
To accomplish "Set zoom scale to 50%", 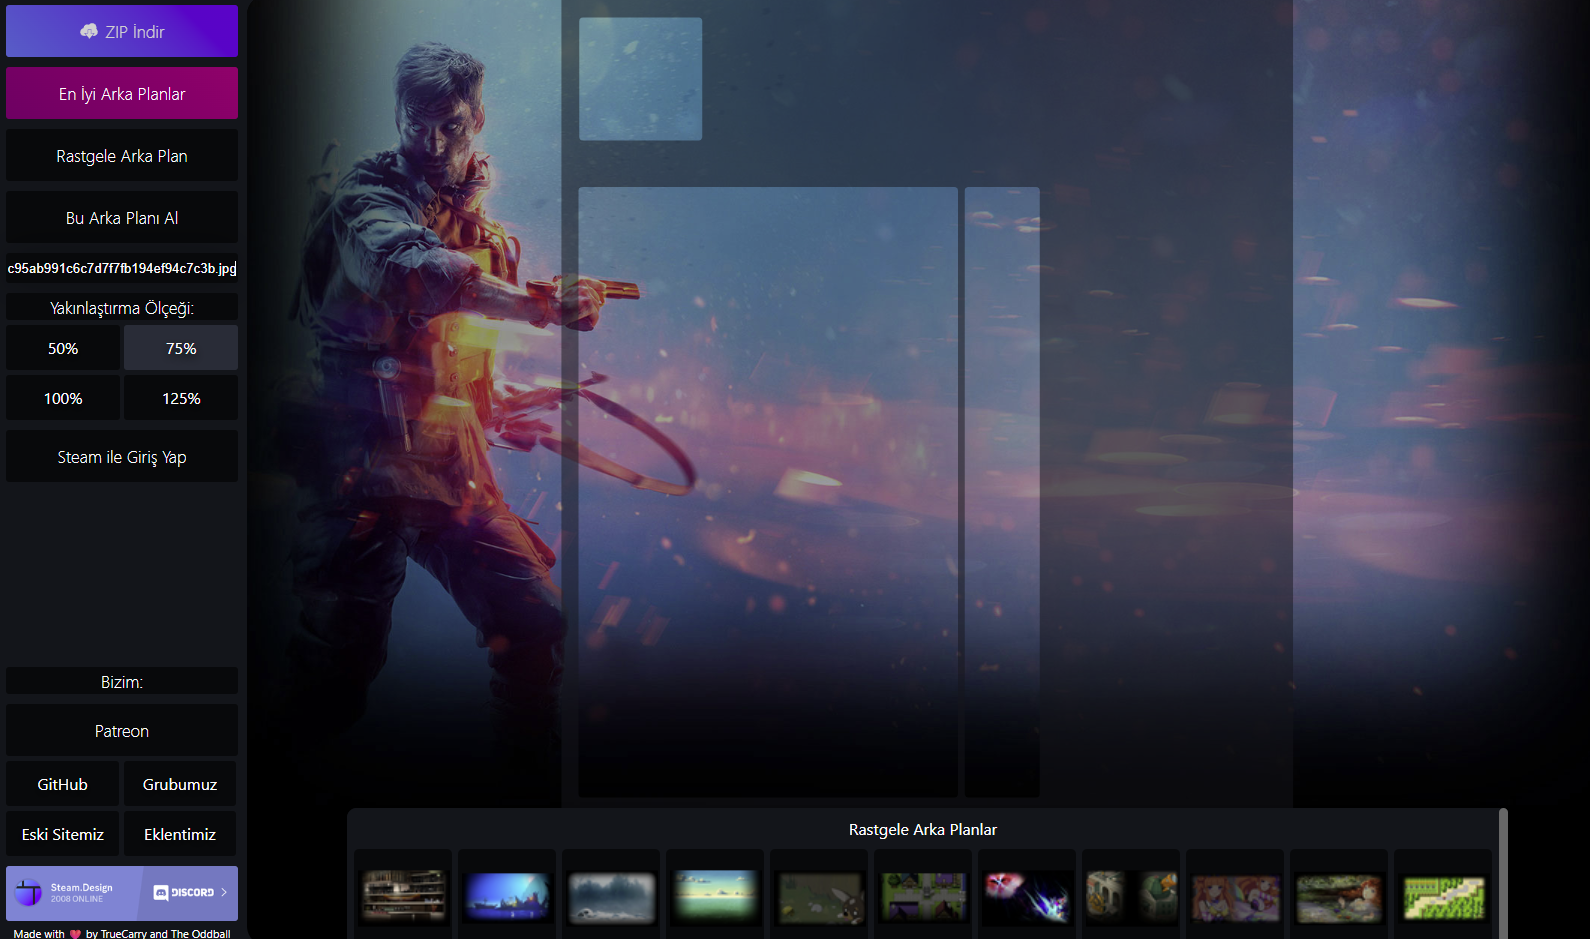I will [63, 348].
